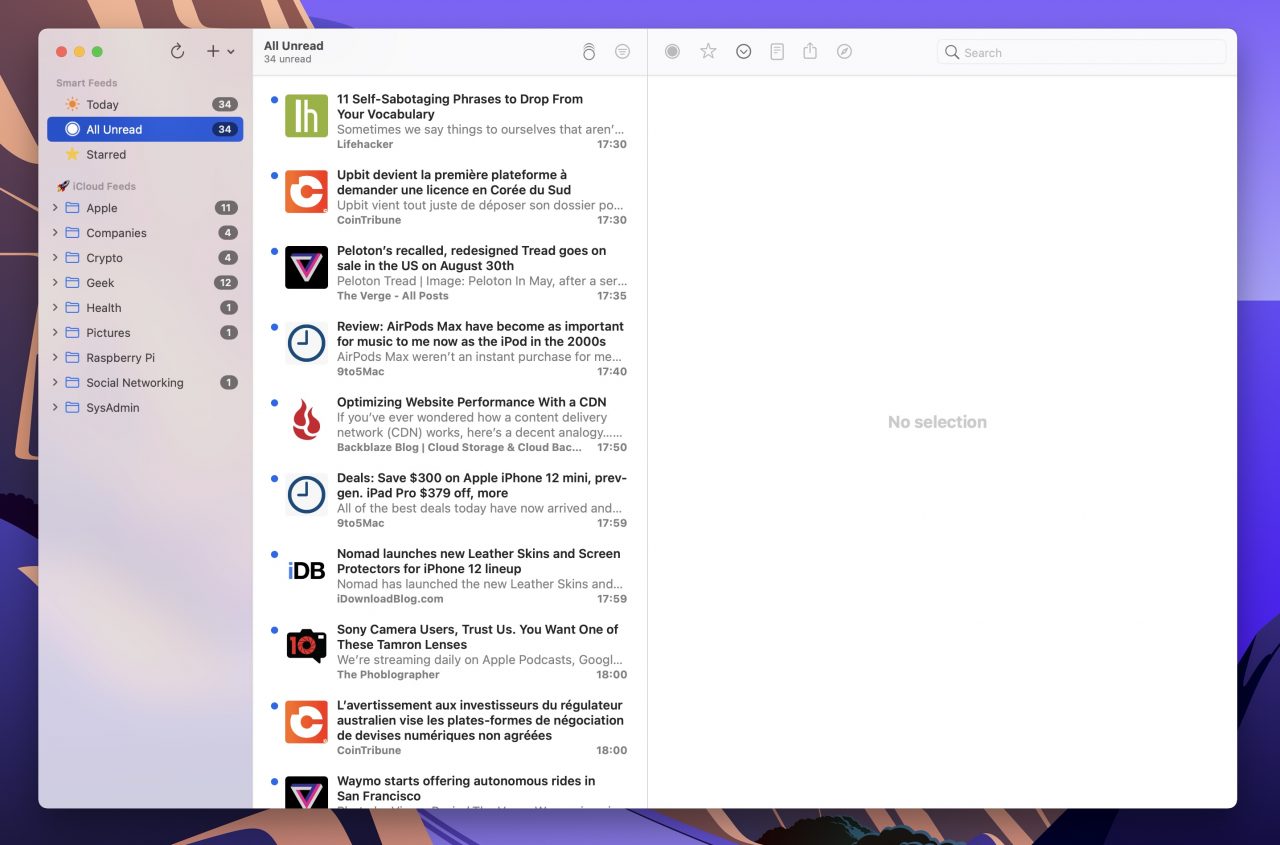Refresh all feeds with the reload icon
Screen dimensions: 1280x845
tap(177, 51)
